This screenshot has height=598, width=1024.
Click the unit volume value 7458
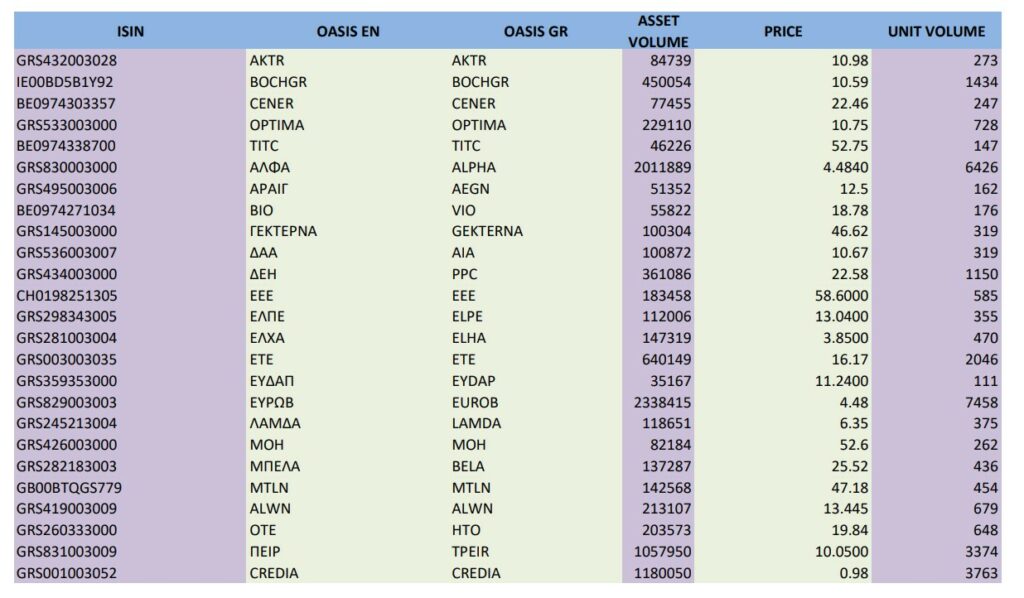(981, 403)
